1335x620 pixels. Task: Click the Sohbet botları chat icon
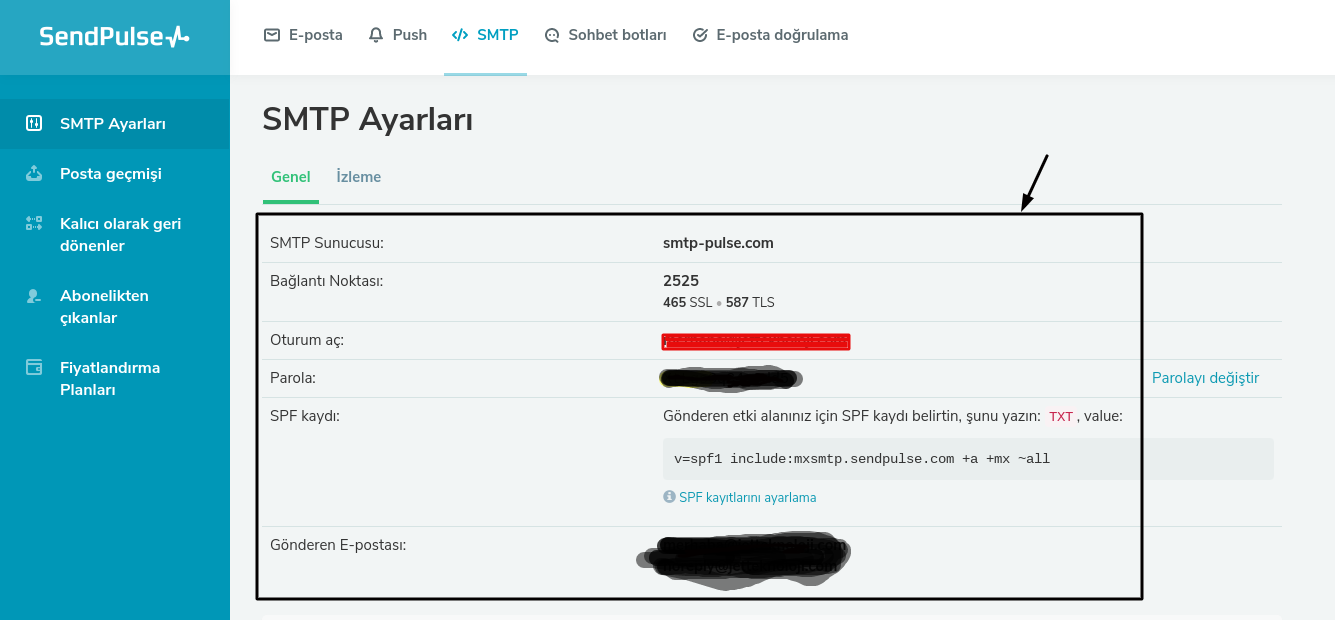pyautogui.click(x=552, y=35)
